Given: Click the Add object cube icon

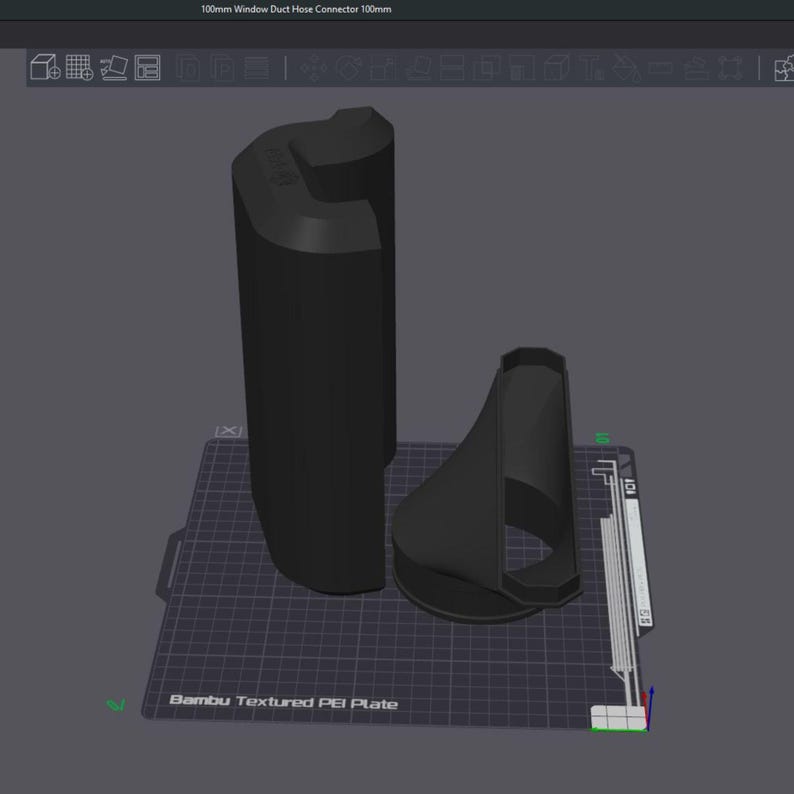Looking at the screenshot, I should click(x=45, y=67).
